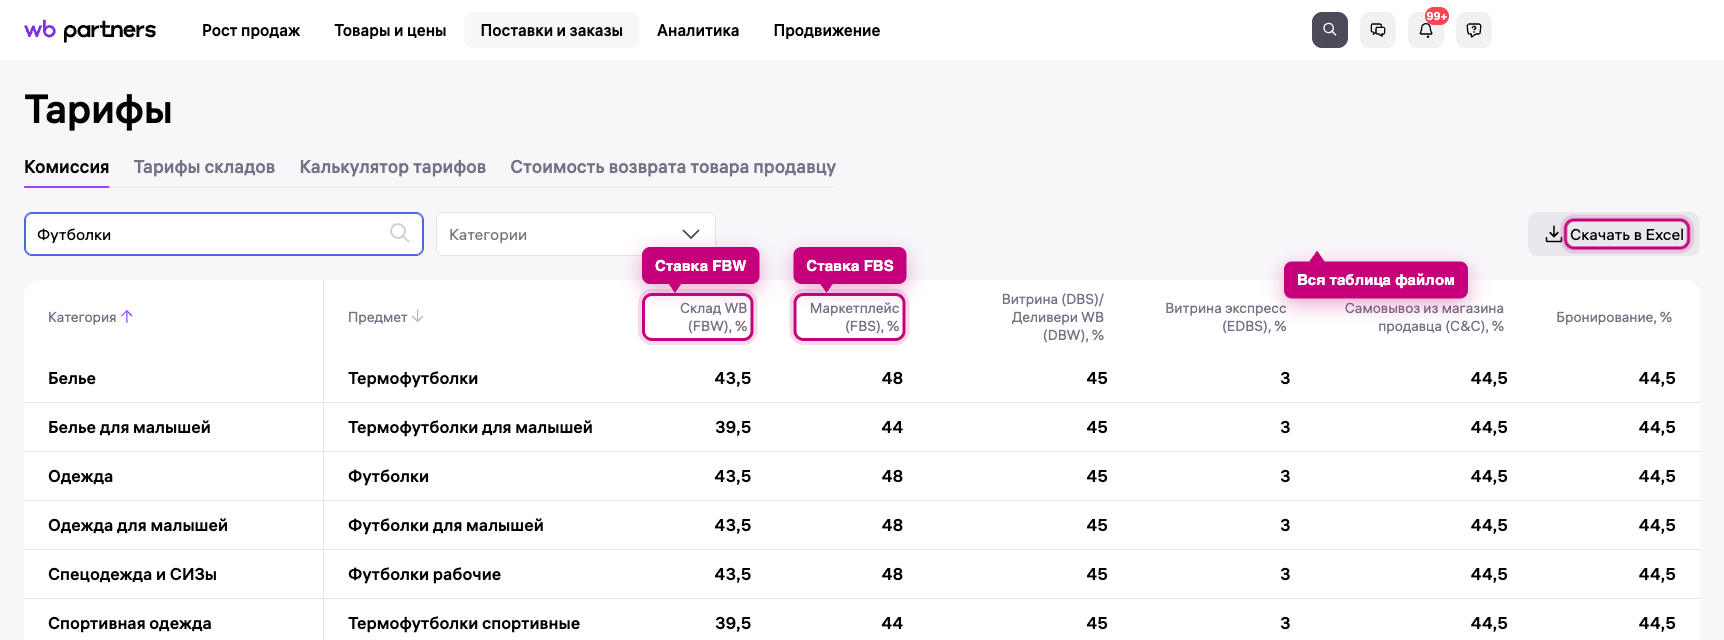Switch to the Калькулятор тарифов tab
This screenshot has width=1724, height=640.
[393, 167]
